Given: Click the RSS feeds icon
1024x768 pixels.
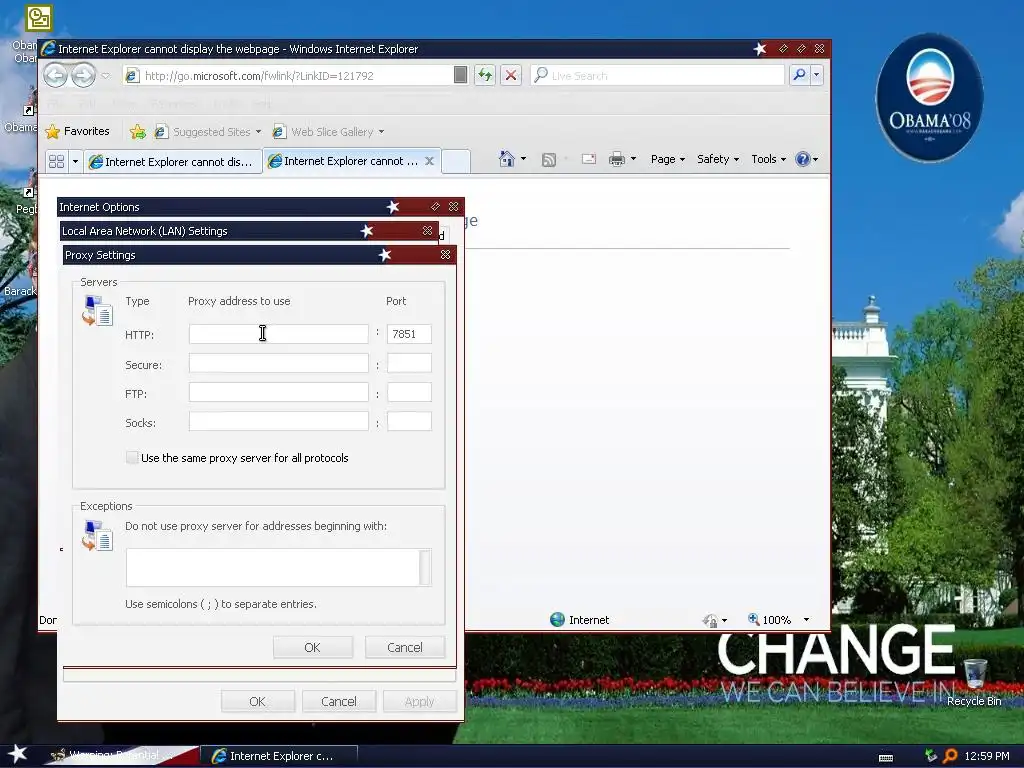Looking at the screenshot, I should tap(549, 159).
